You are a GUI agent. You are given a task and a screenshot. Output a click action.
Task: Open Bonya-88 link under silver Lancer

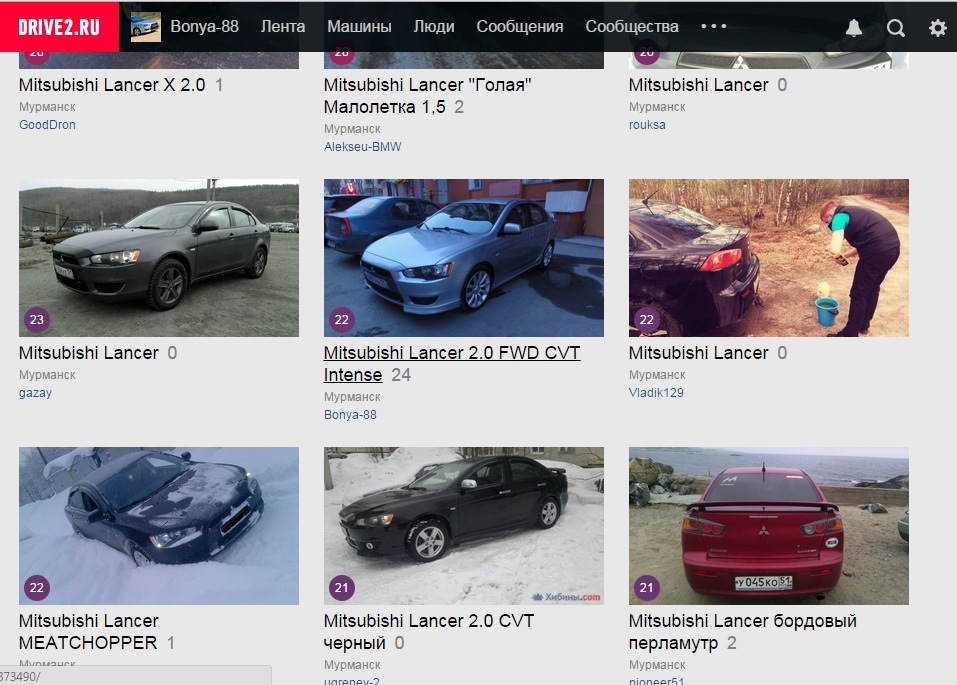point(350,415)
